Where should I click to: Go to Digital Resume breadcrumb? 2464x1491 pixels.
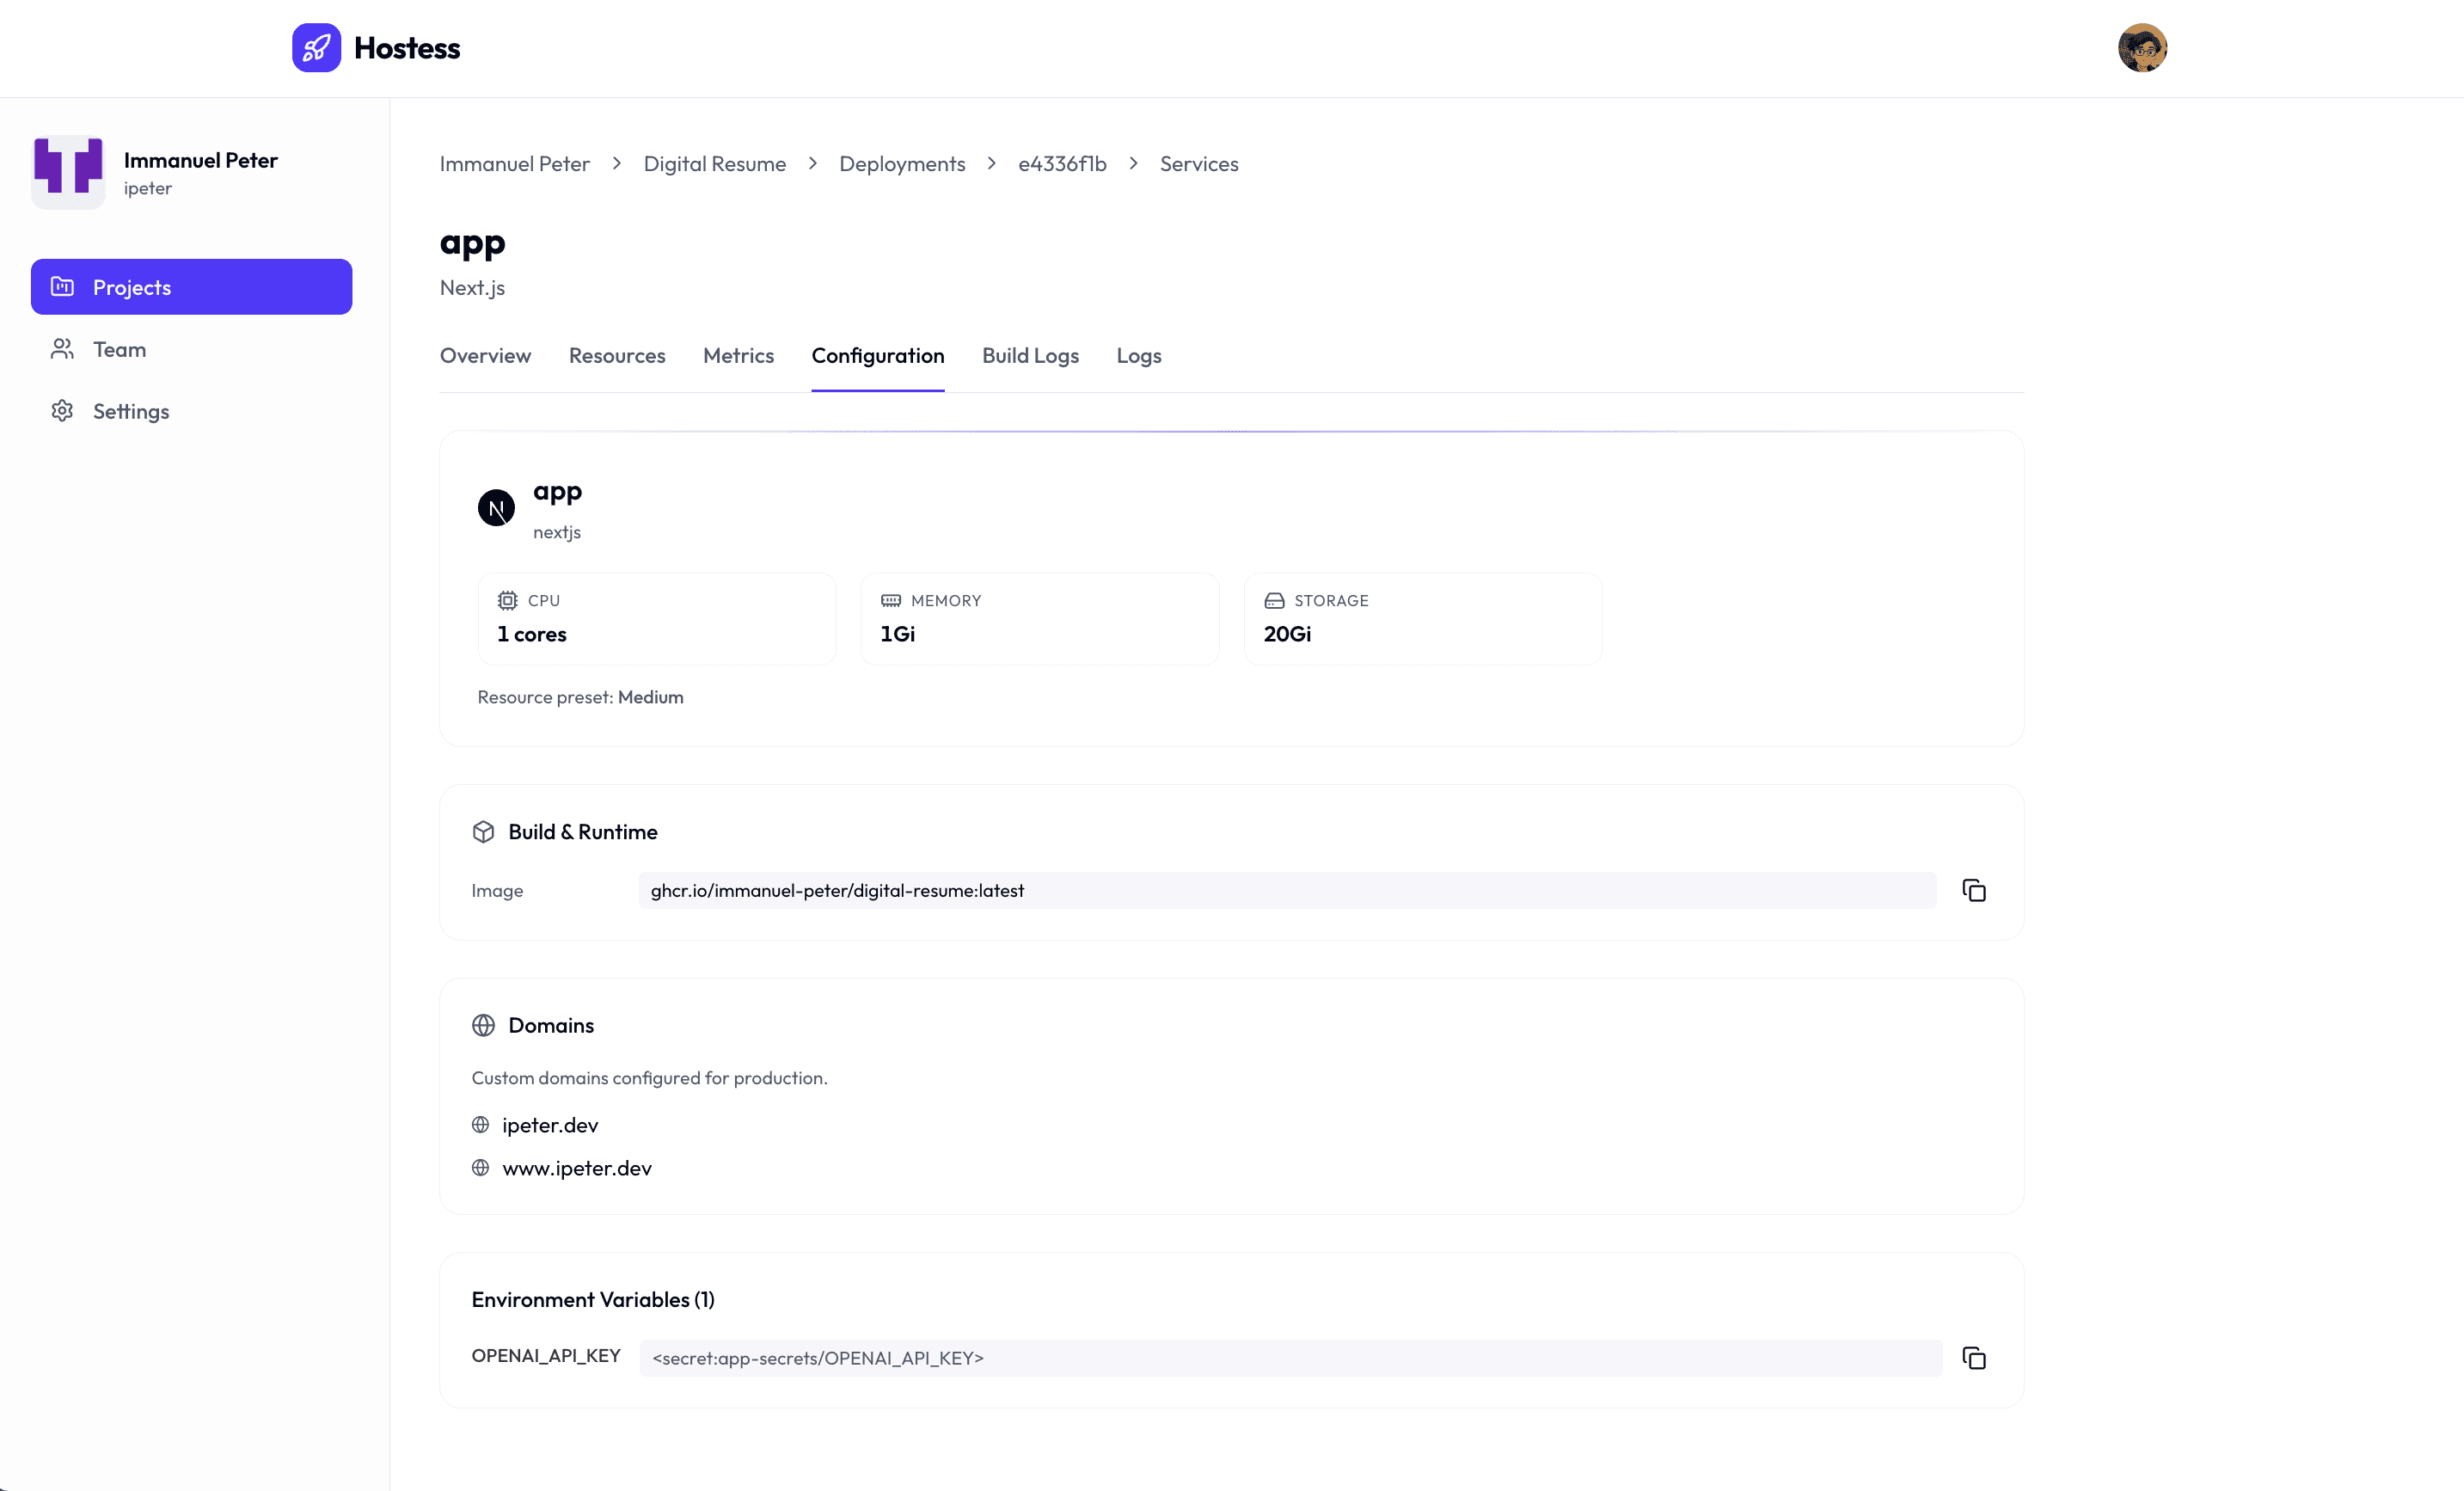tap(715, 164)
